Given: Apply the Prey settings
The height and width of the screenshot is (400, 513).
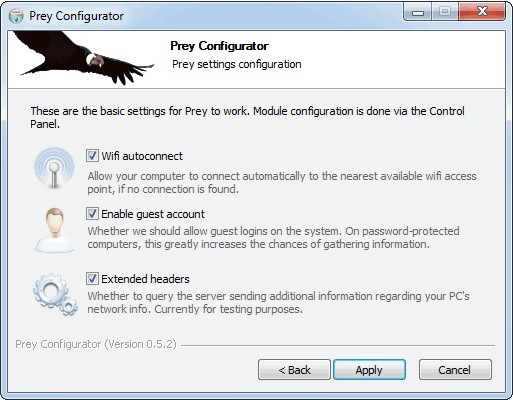Looking at the screenshot, I should tap(369, 370).
